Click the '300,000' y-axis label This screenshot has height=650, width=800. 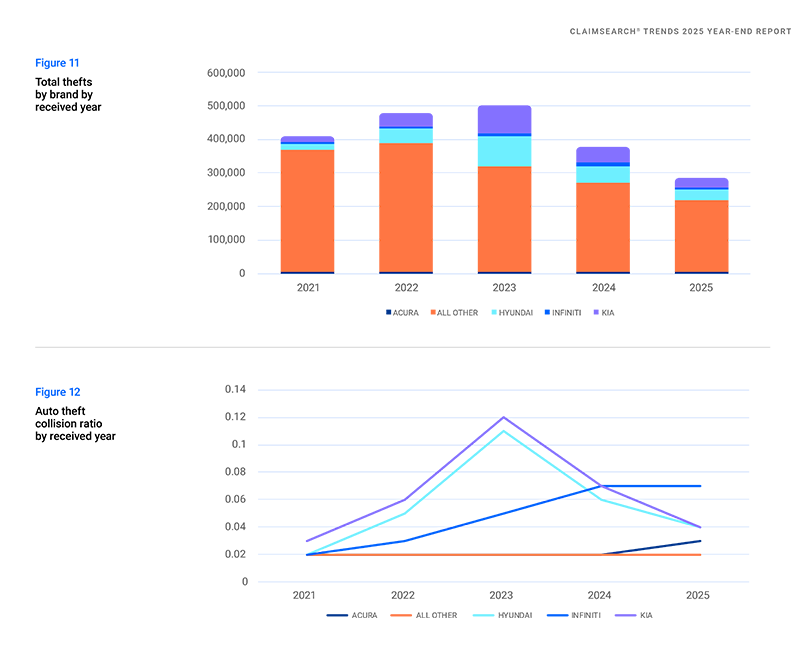pos(226,172)
